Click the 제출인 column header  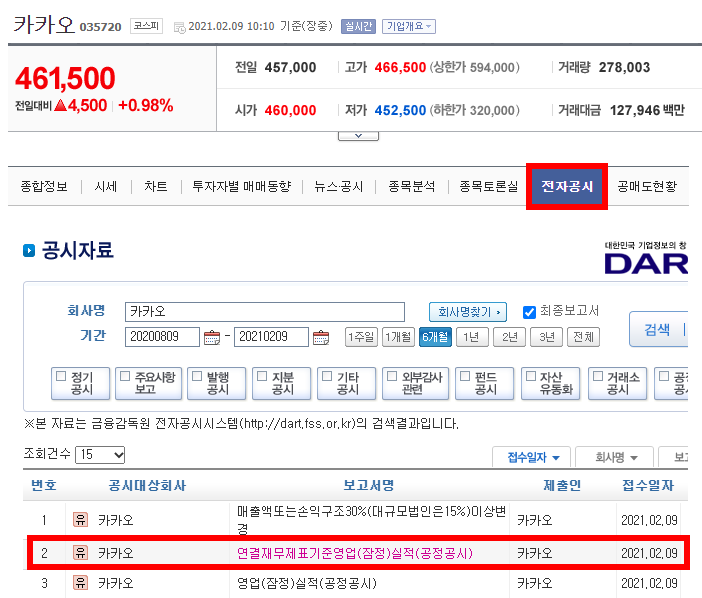point(562,485)
